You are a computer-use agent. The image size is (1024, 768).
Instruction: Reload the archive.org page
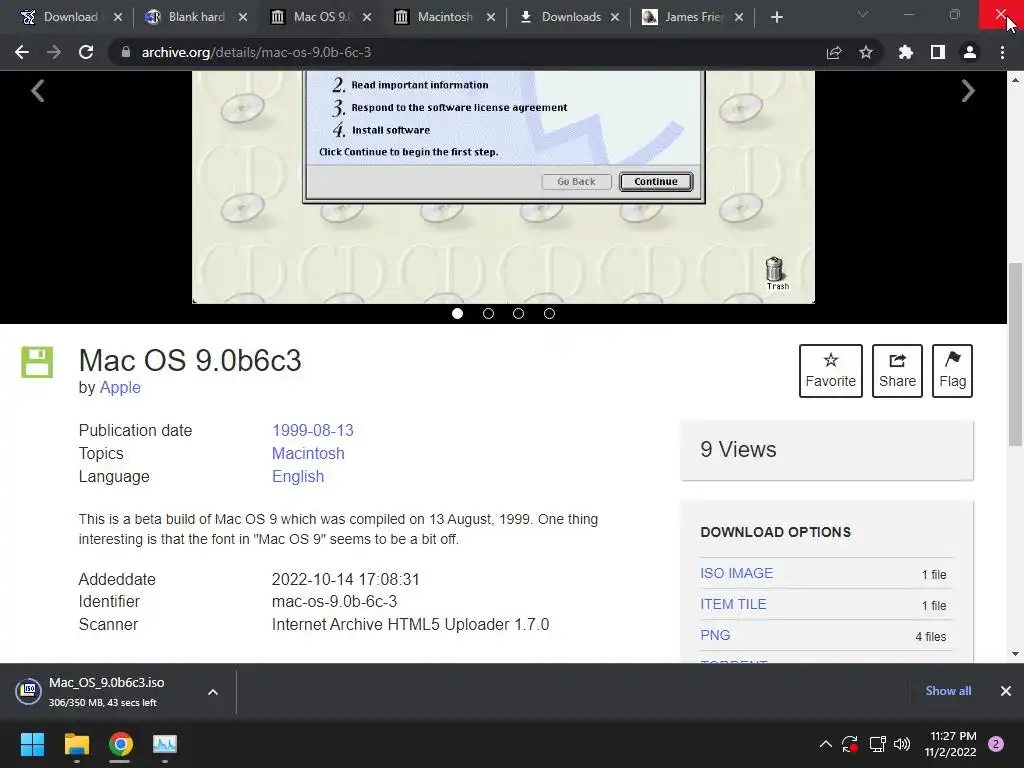click(86, 52)
